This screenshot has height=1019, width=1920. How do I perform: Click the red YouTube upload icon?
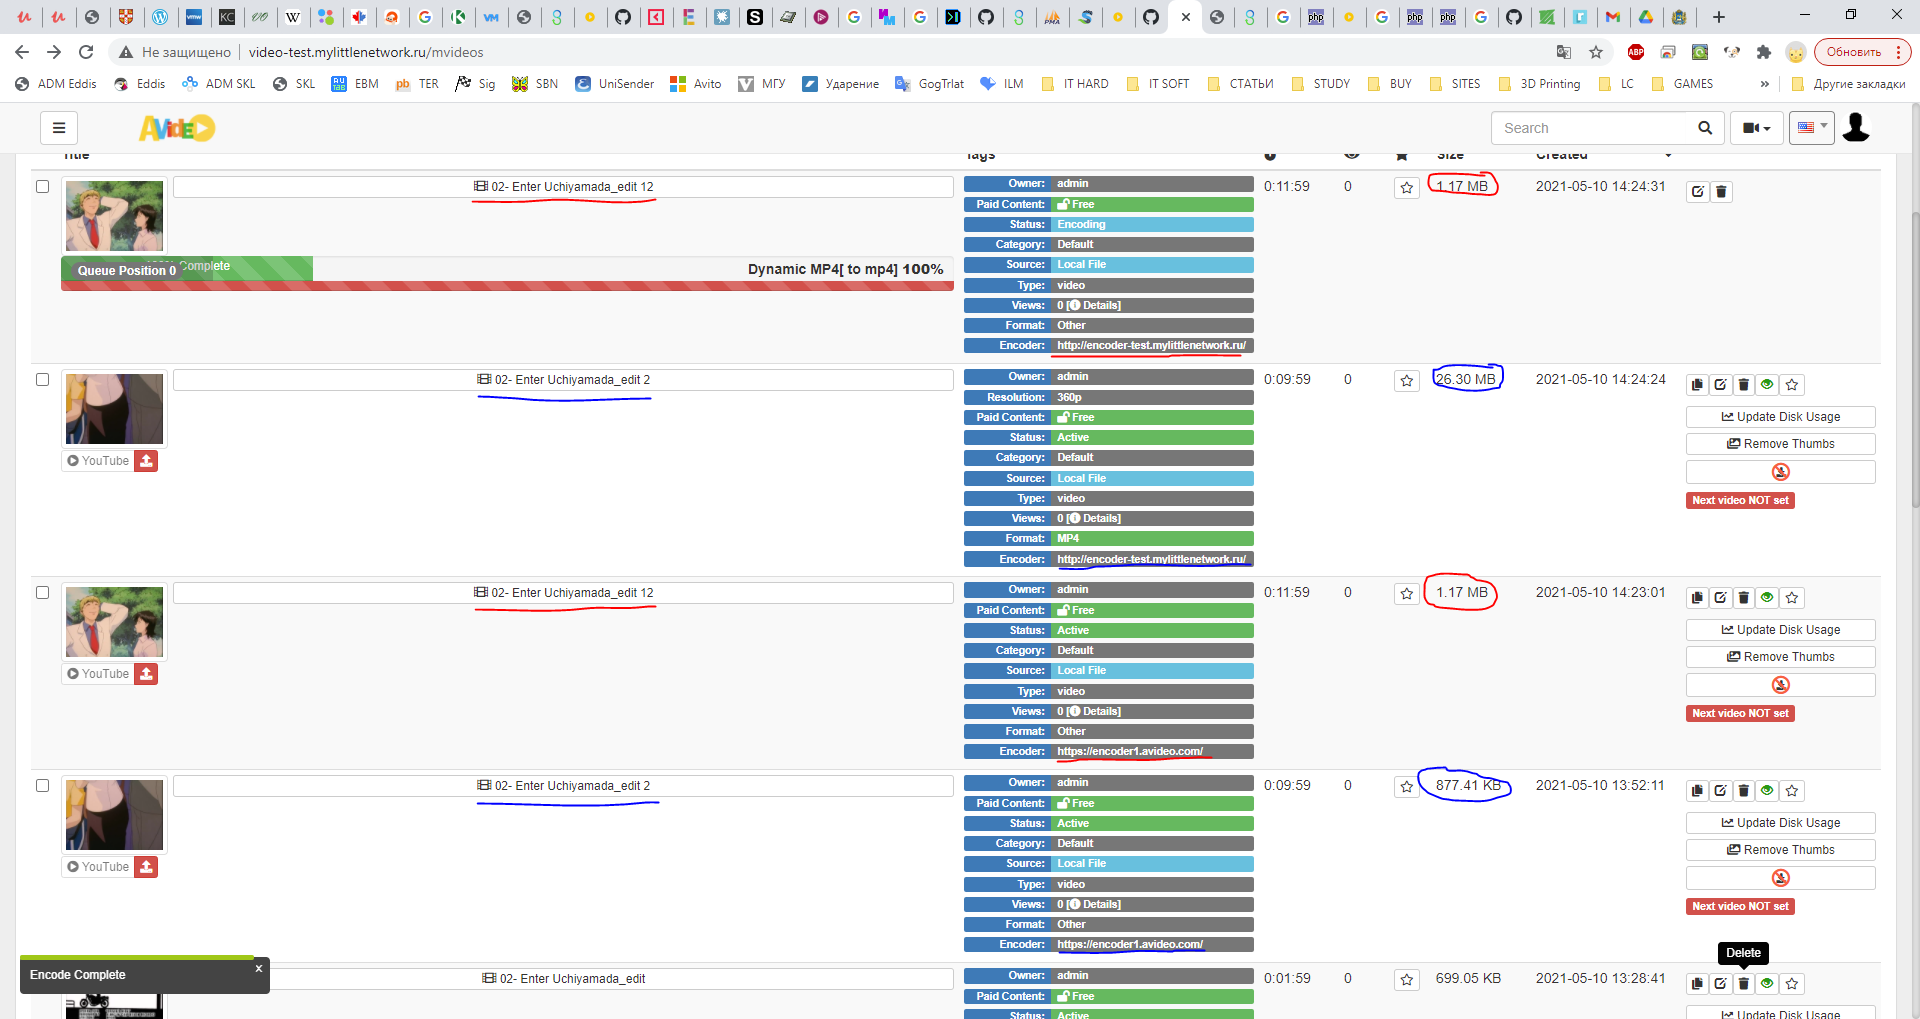(x=146, y=461)
